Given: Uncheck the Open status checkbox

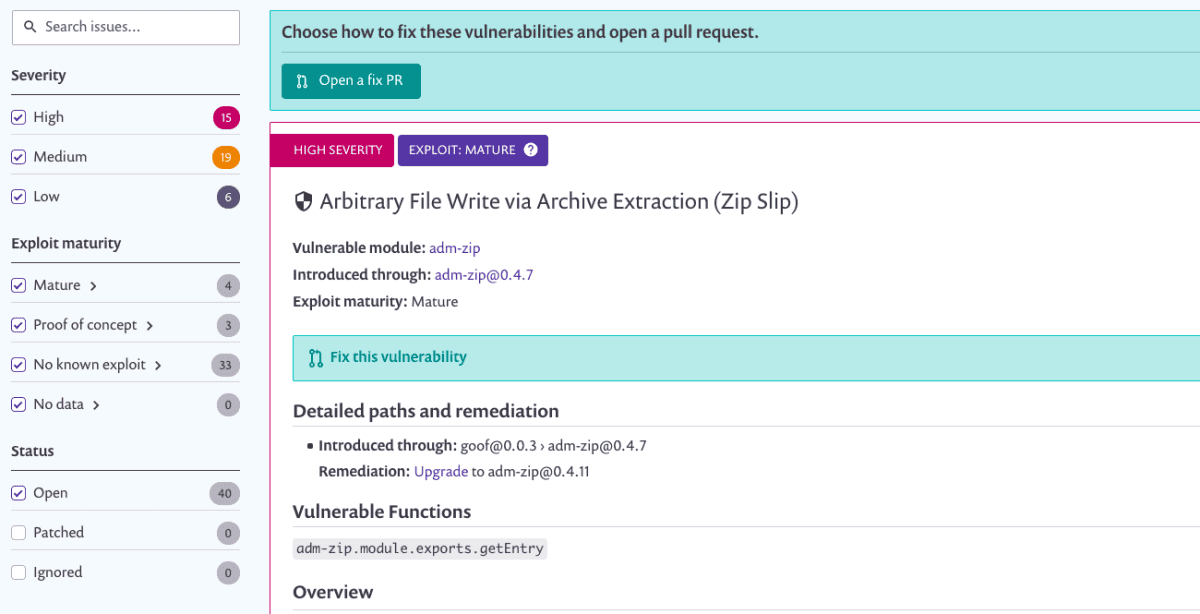Looking at the screenshot, I should point(18,493).
